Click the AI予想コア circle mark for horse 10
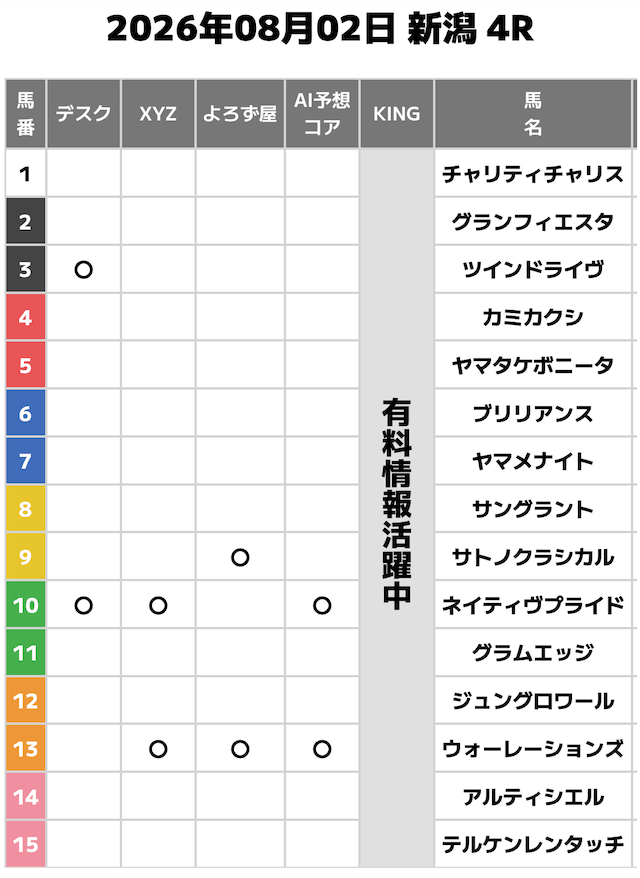The width and height of the screenshot is (640, 878). click(322, 605)
